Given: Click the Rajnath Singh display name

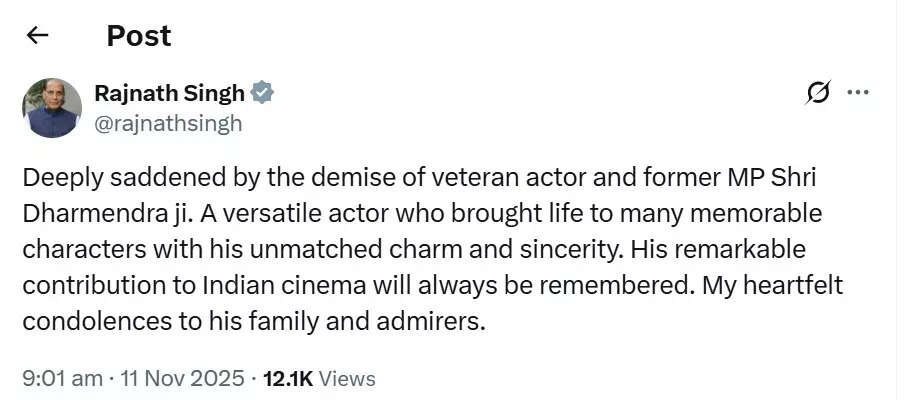Looking at the screenshot, I should tap(169, 93).
